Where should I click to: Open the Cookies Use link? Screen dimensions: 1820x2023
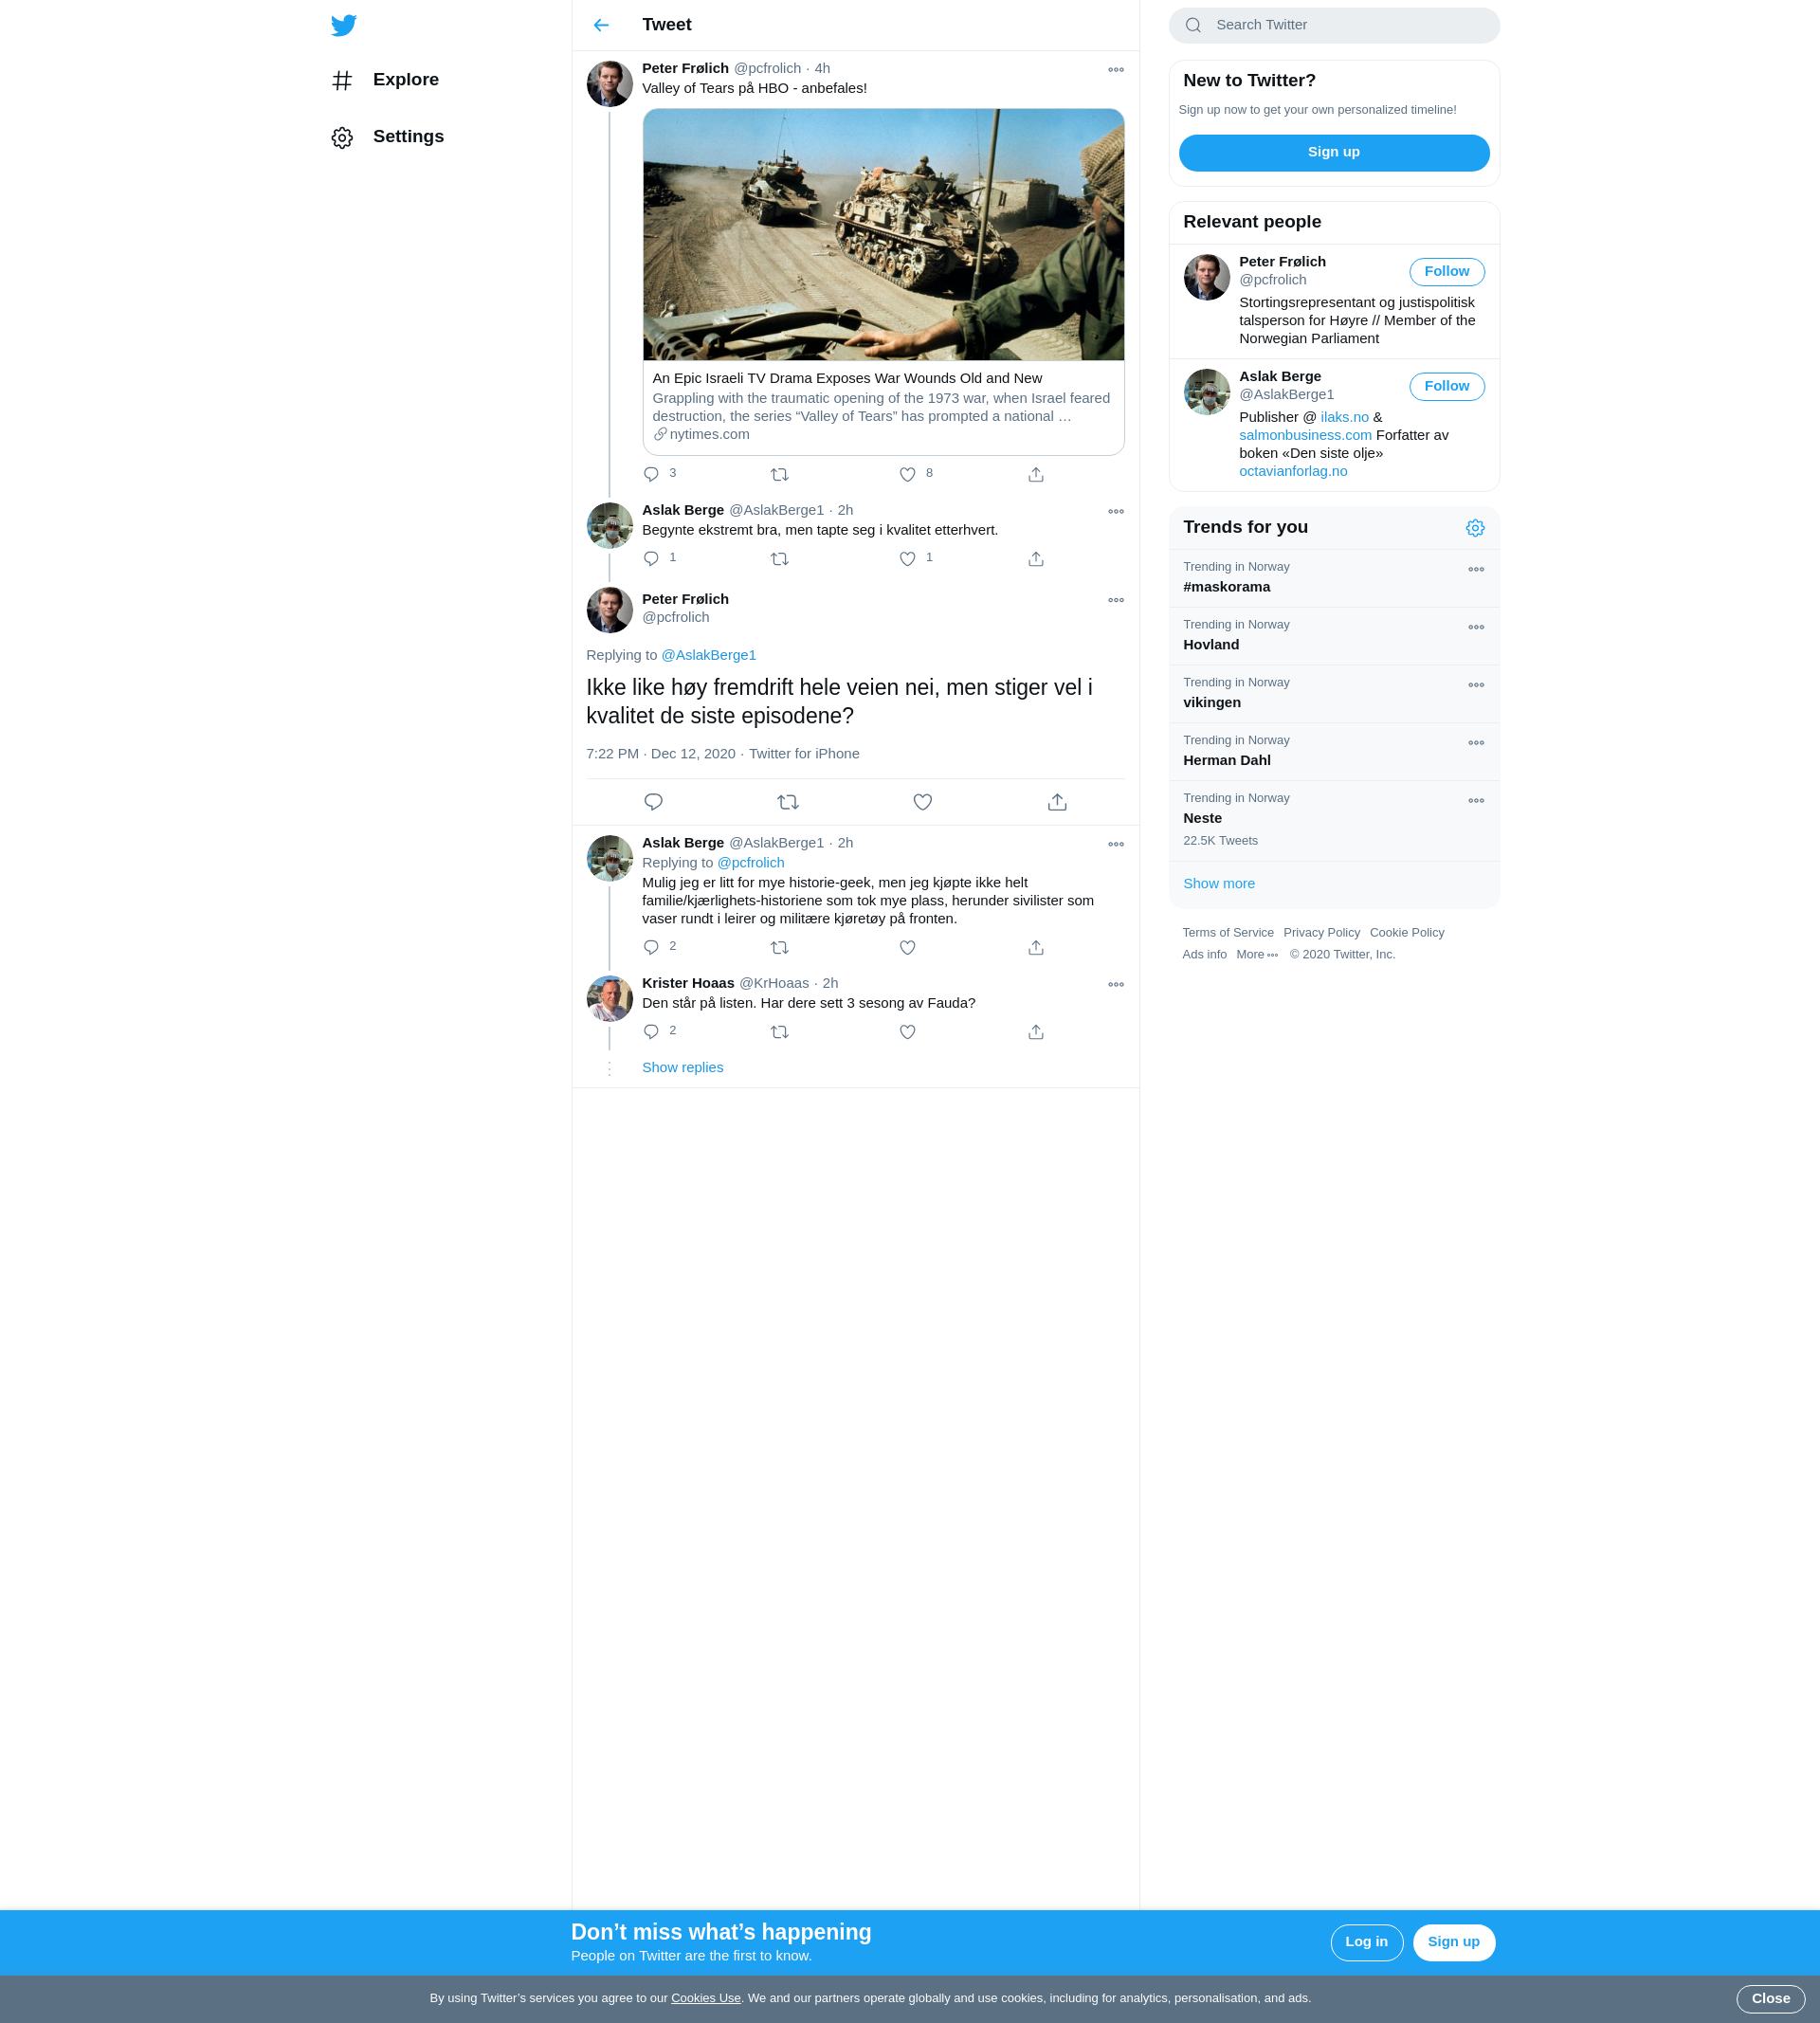click(705, 1998)
